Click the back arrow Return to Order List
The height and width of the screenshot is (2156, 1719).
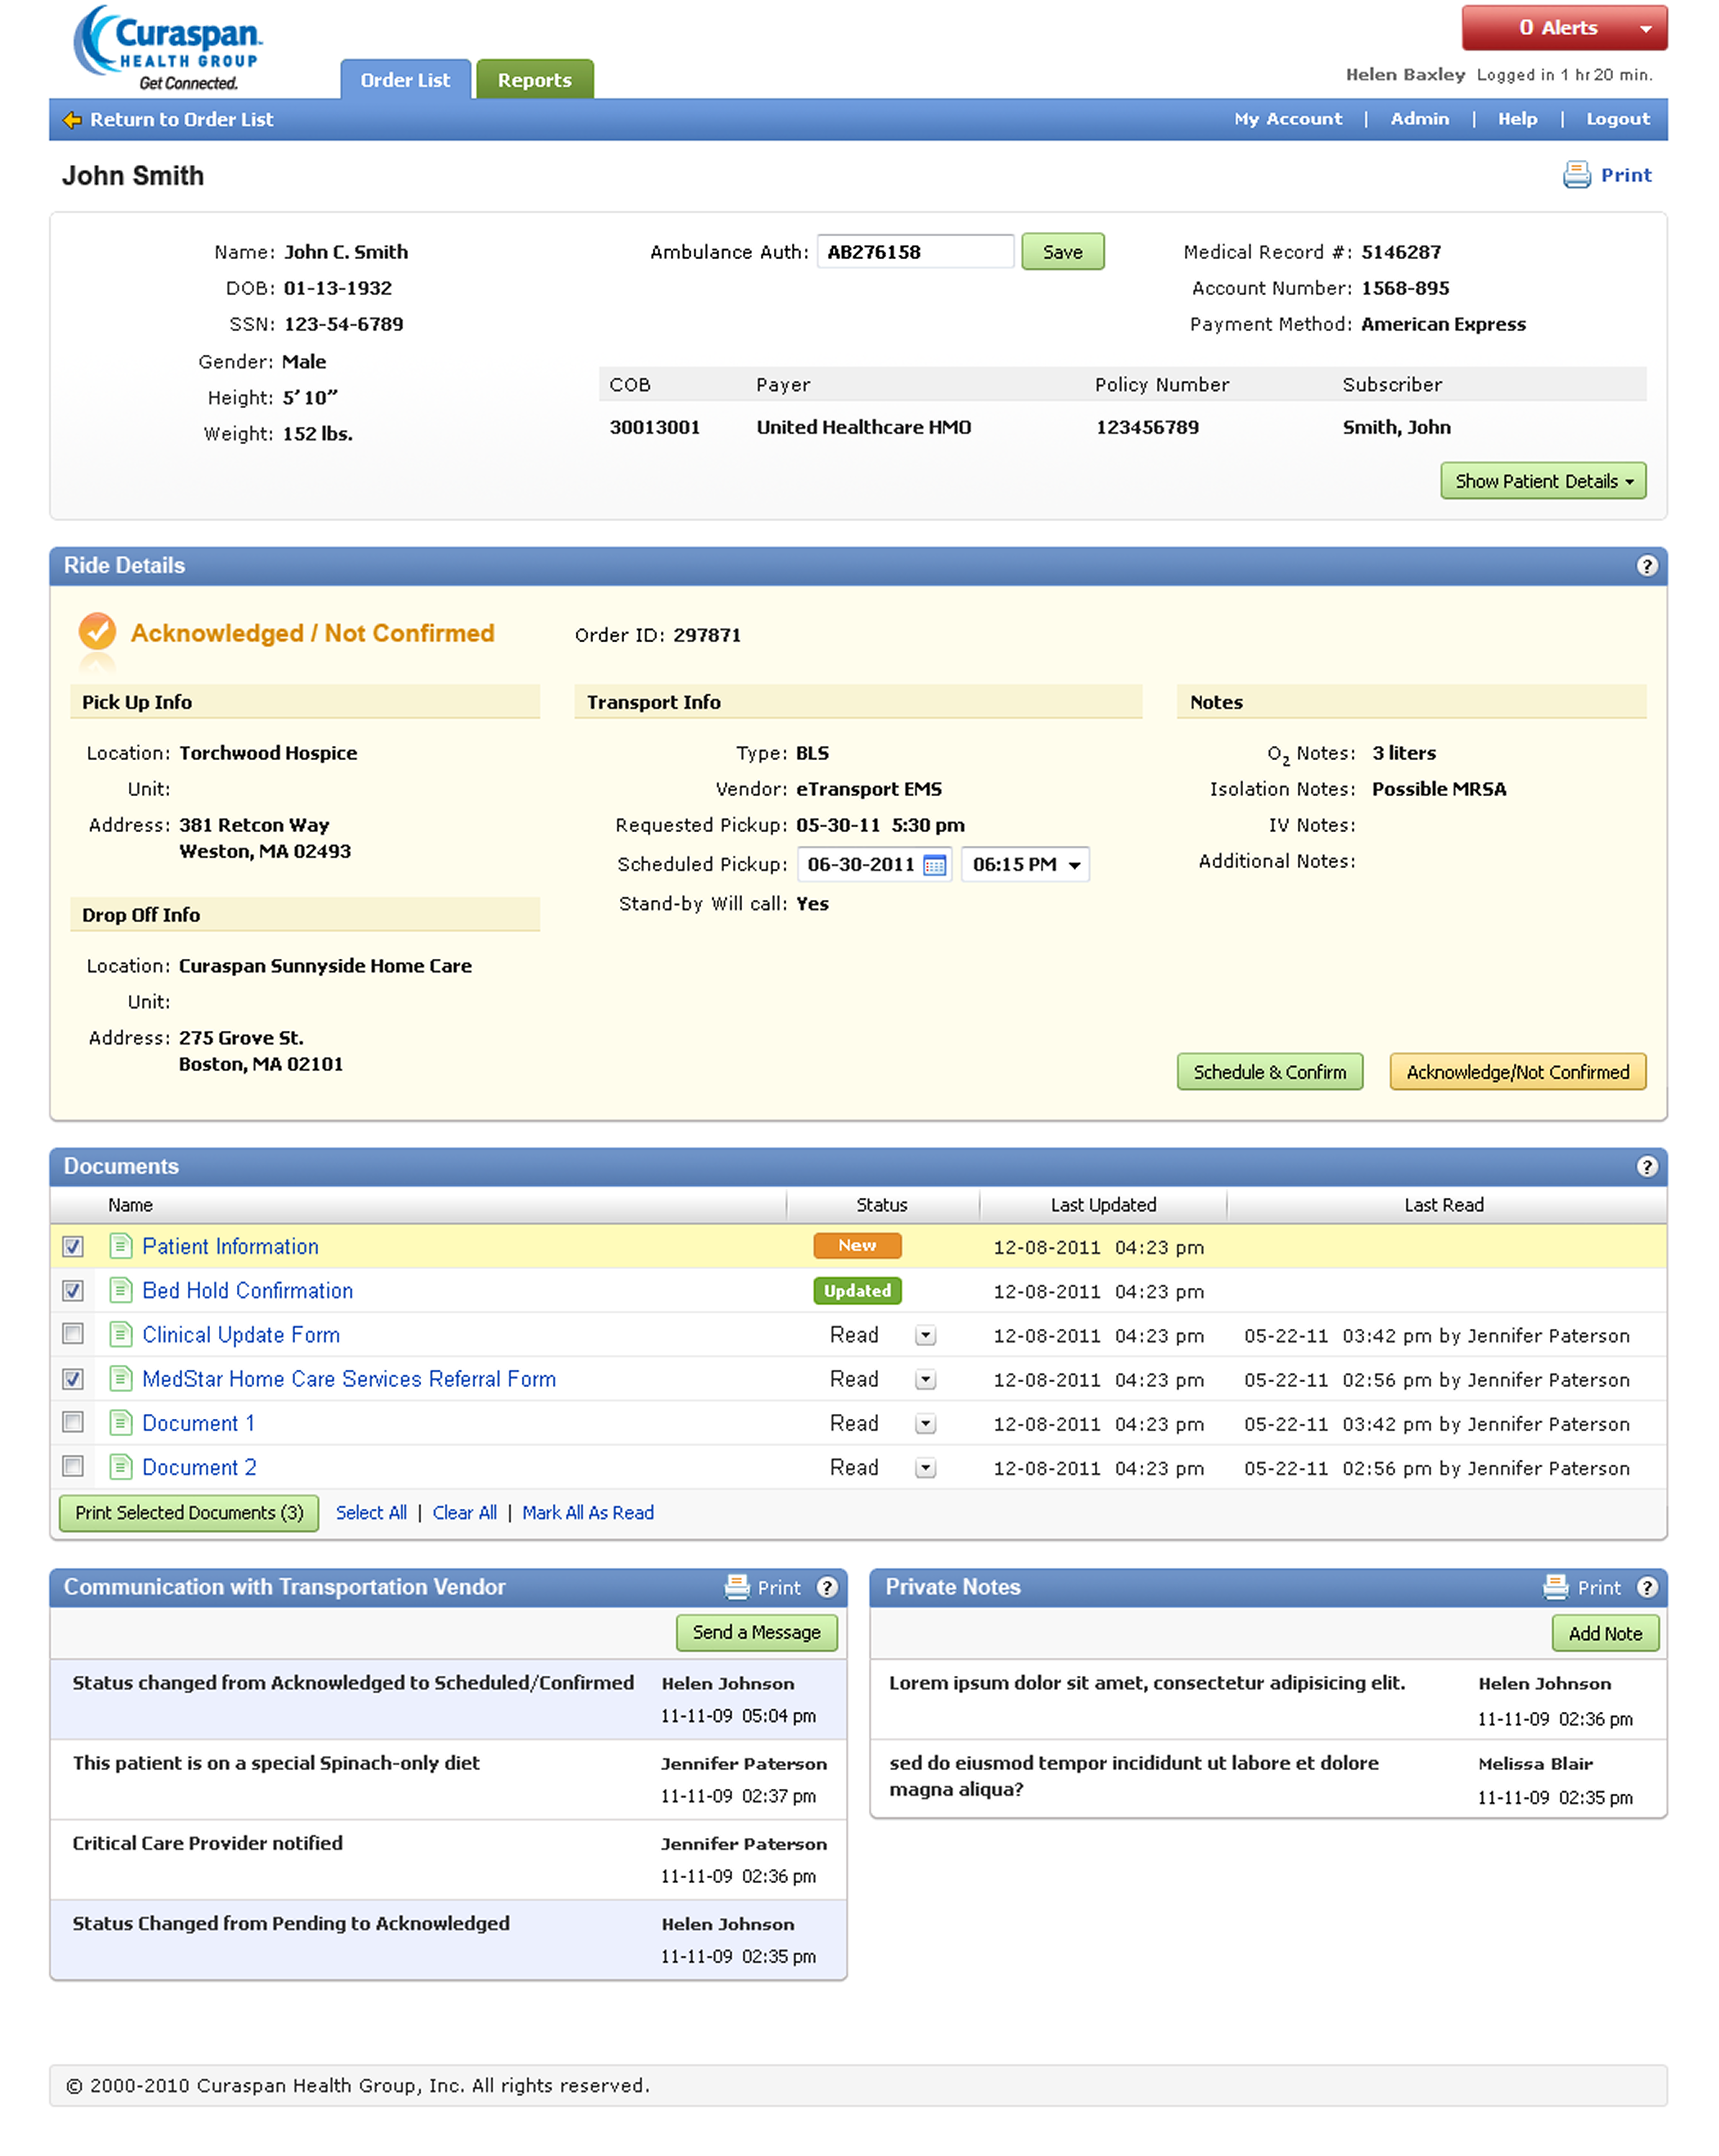coord(72,120)
